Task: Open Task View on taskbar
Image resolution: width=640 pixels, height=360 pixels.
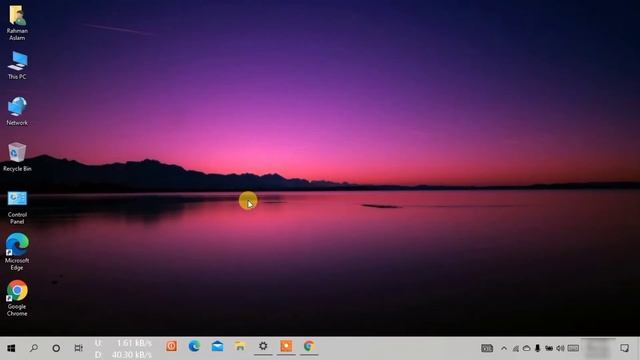Action: [x=78, y=348]
